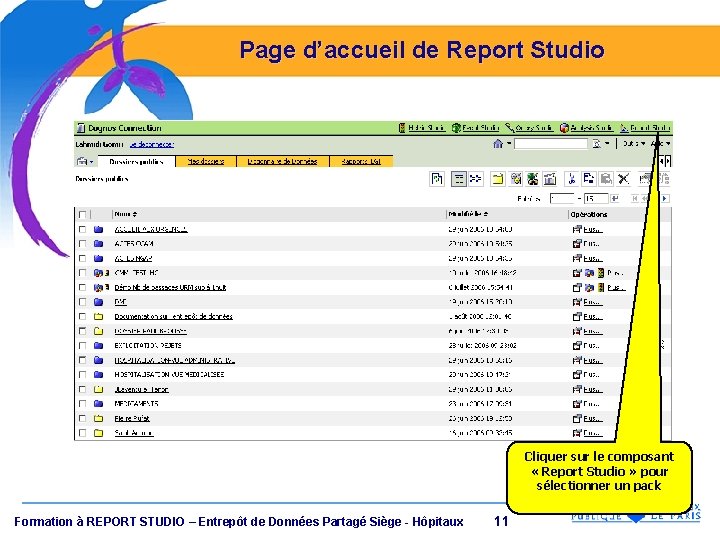
Task: Open the fourth Rapports tab
Action: click(361, 162)
